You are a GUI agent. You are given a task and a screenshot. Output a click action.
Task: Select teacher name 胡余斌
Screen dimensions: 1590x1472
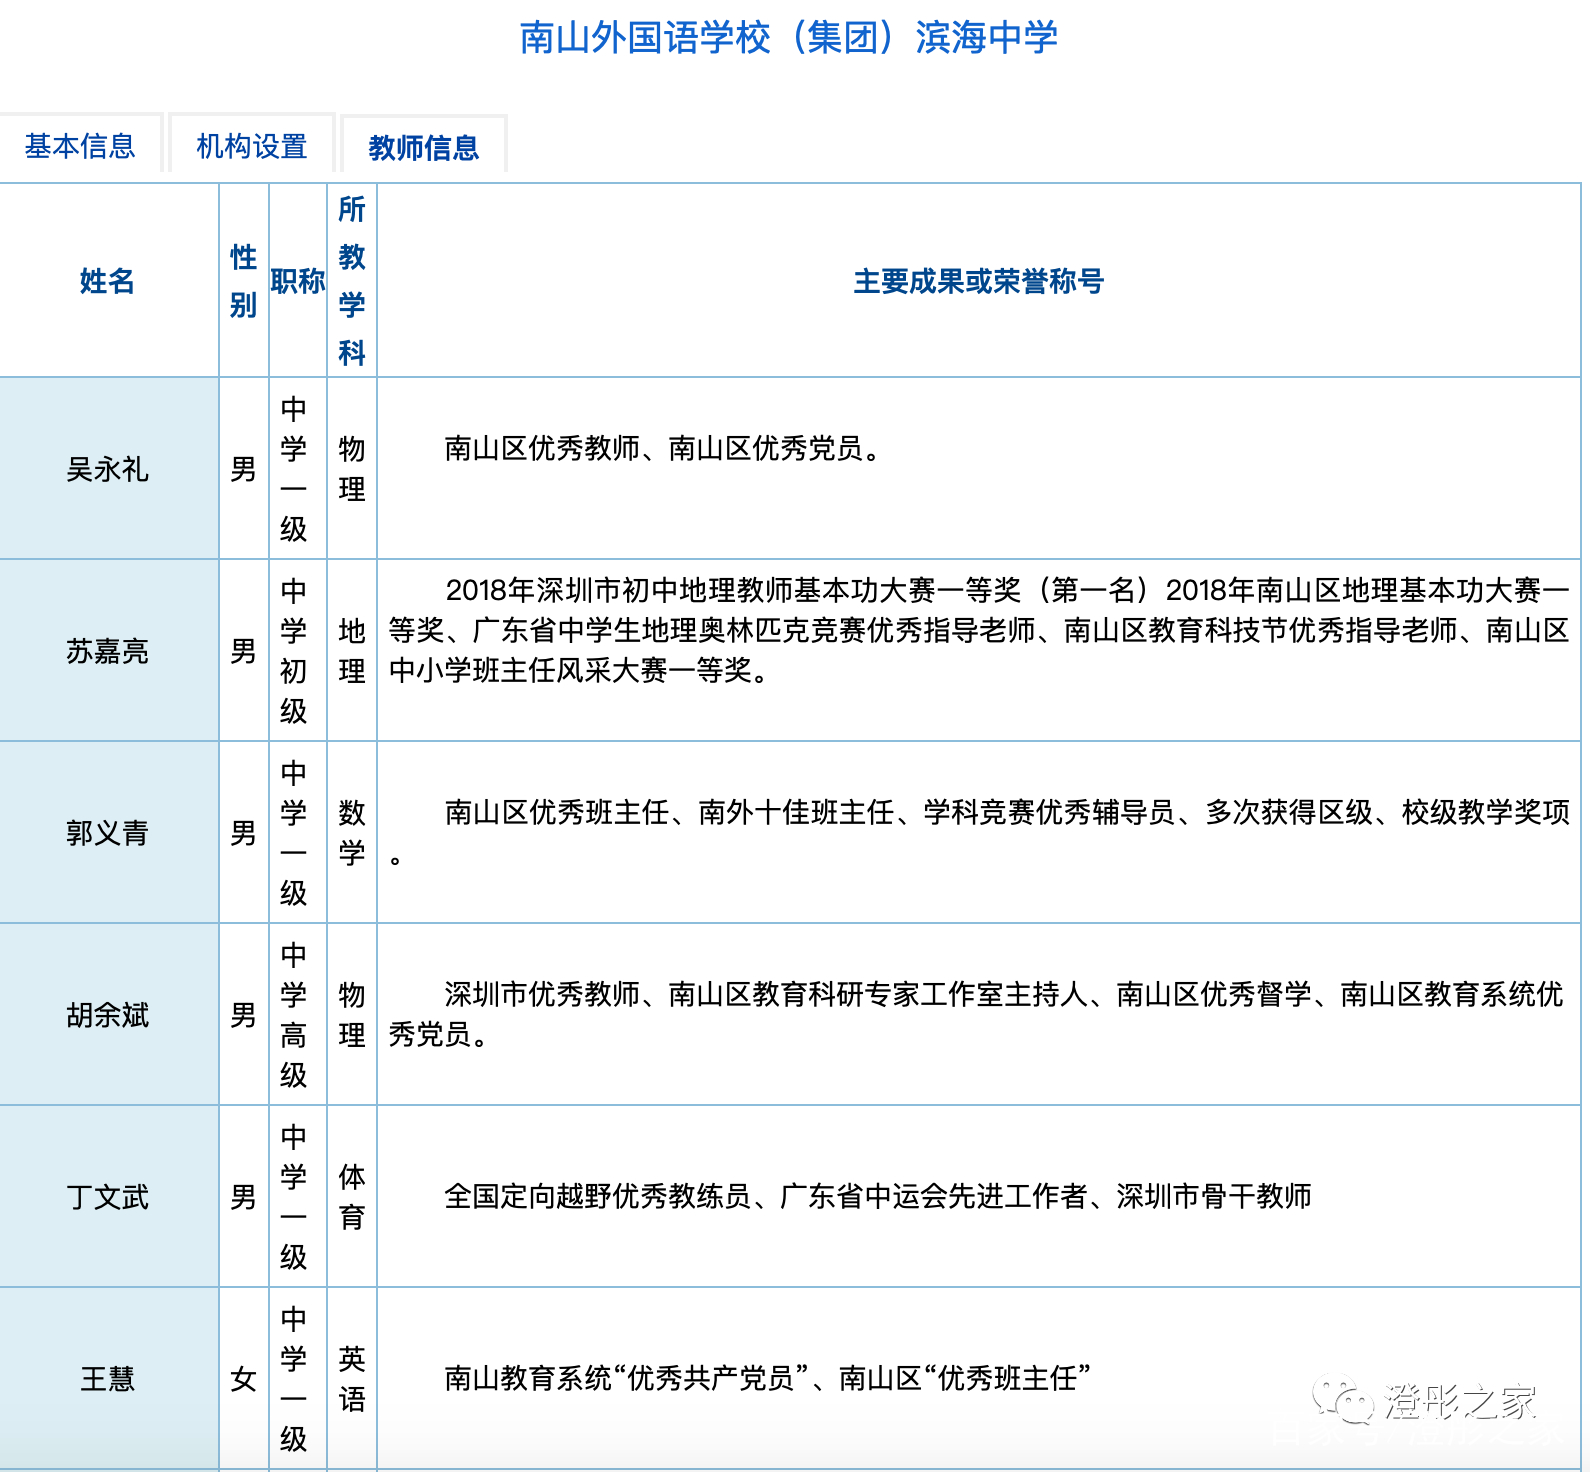click(108, 1015)
